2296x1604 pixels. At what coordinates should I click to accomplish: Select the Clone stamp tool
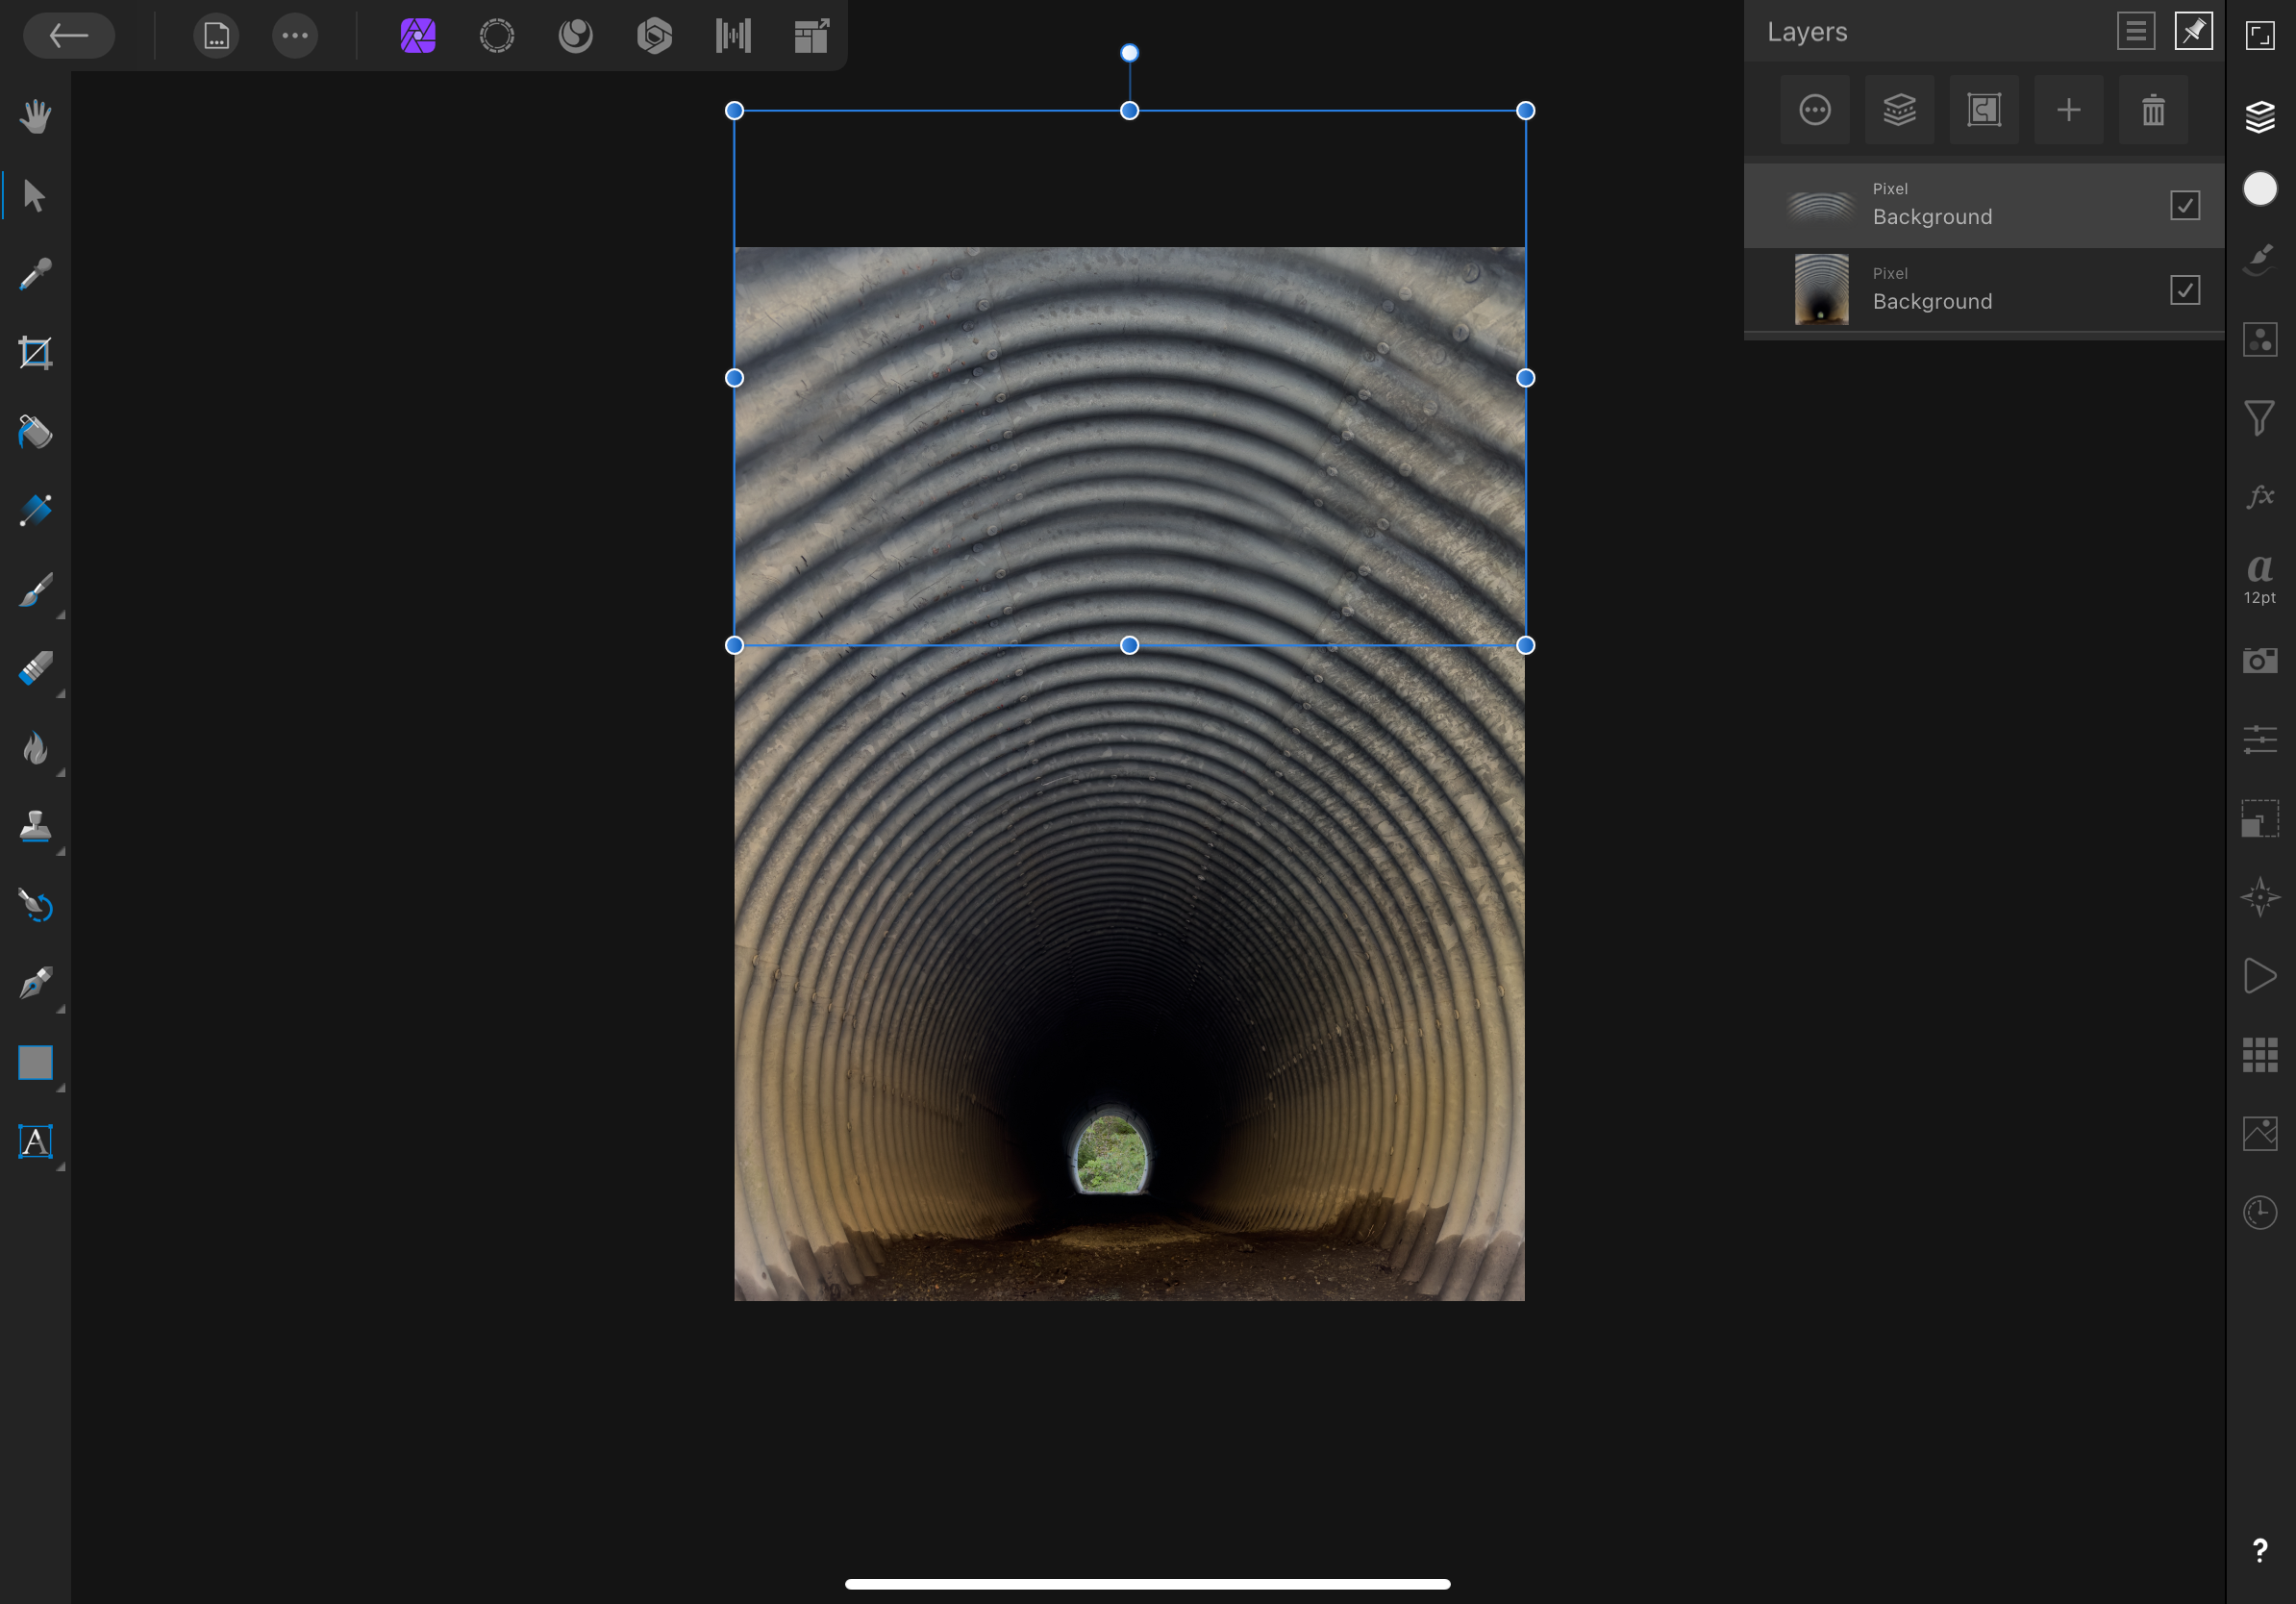[35, 827]
